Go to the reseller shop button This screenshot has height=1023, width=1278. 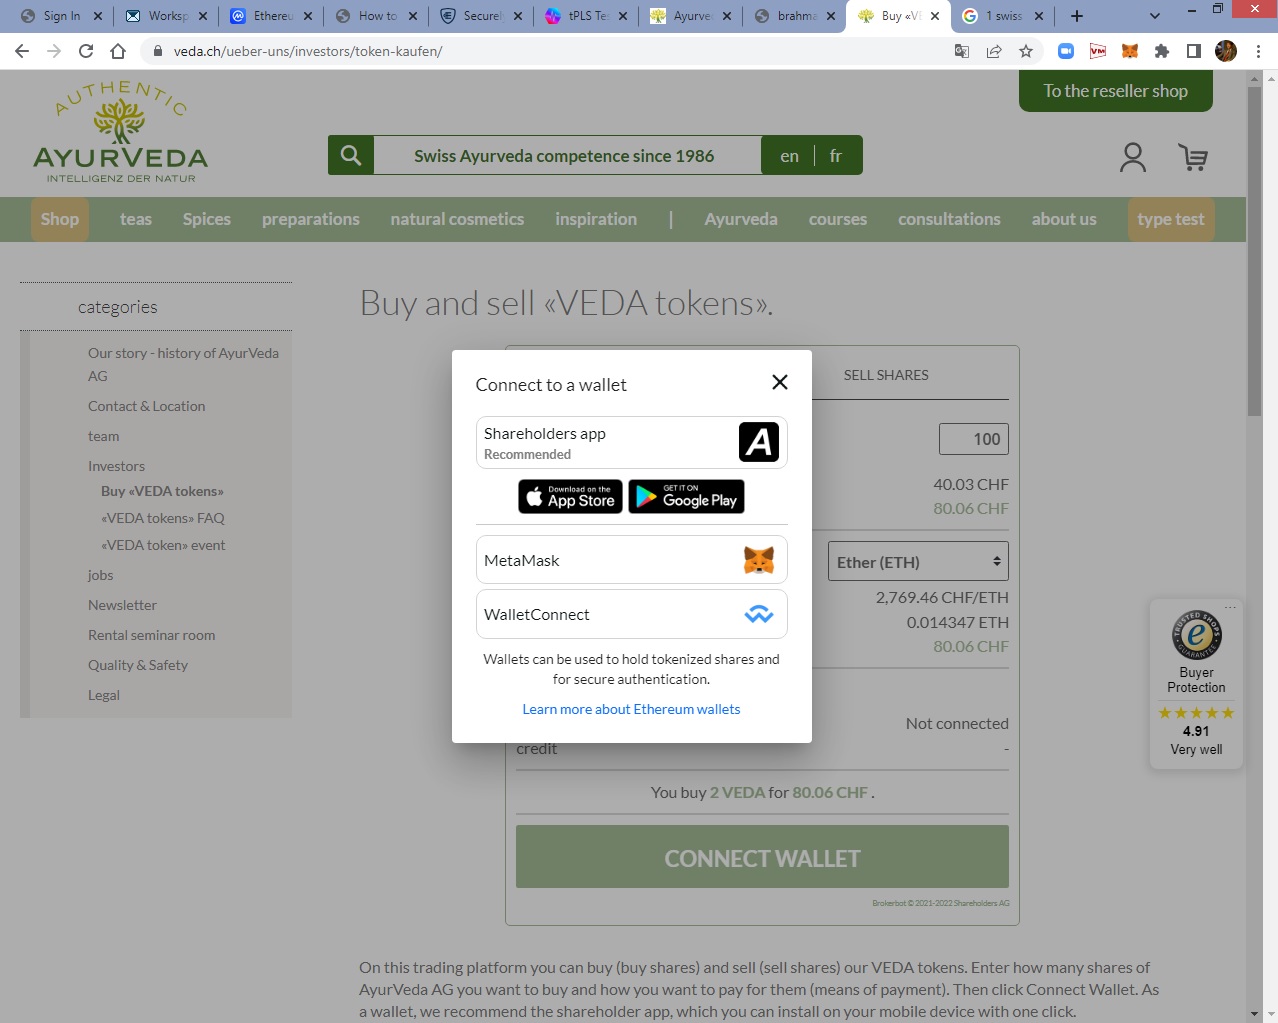coord(1116,91)
